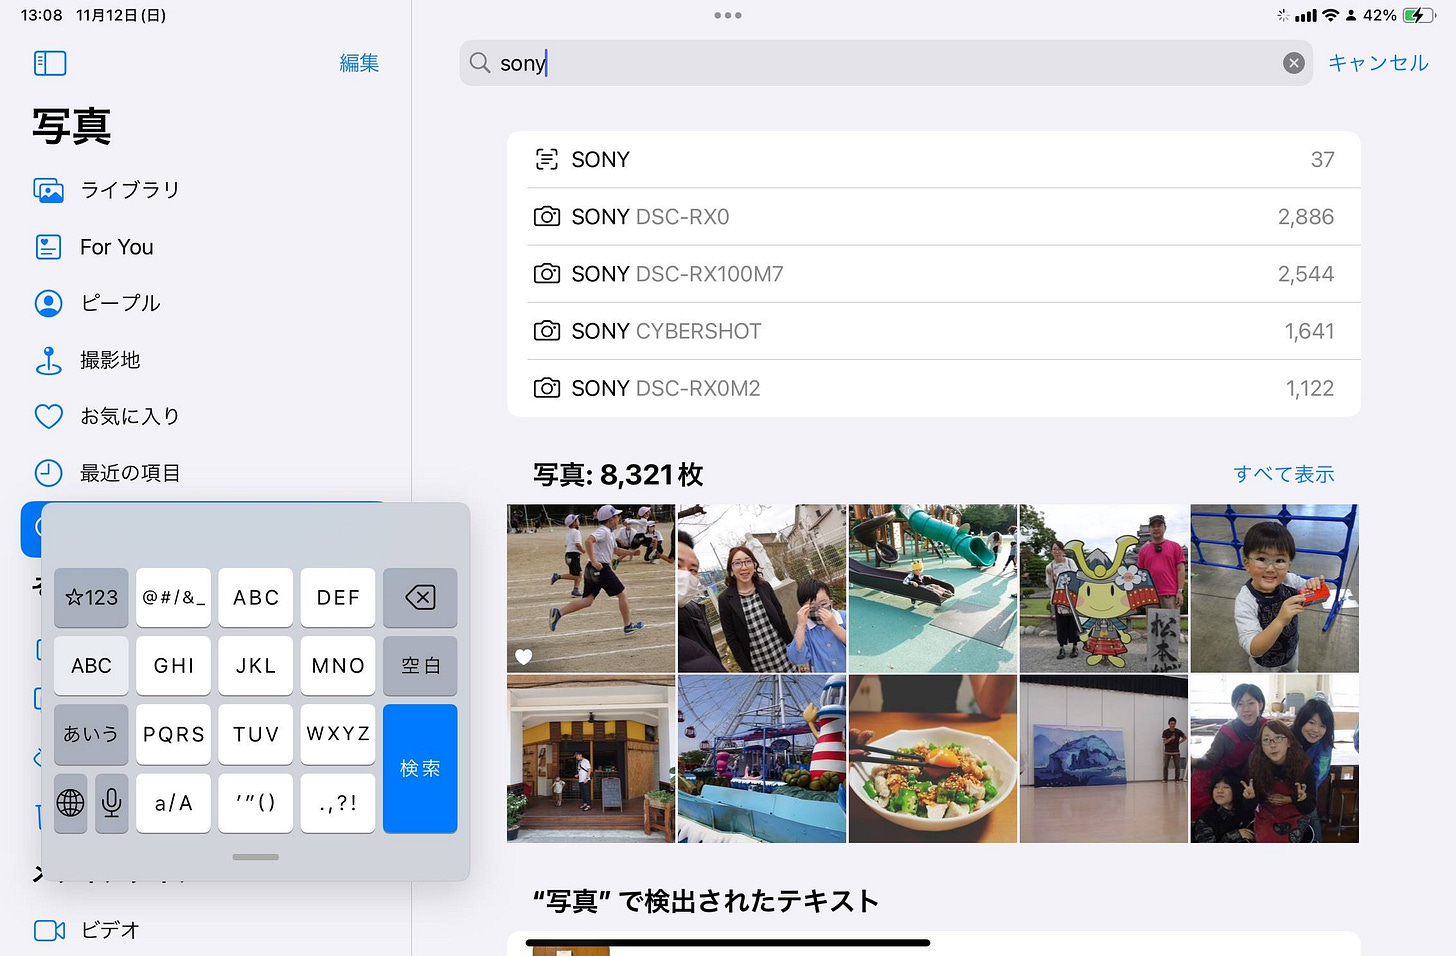
Task: Open the three-dot multitasking menu at top
Action: click(728, 15)
